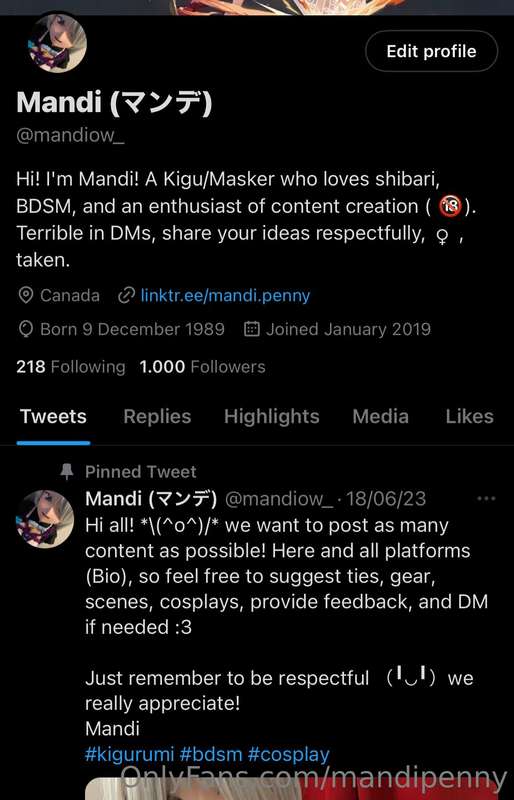
Task: Open the profile avatar picture
Action: (x=57, y=43)
